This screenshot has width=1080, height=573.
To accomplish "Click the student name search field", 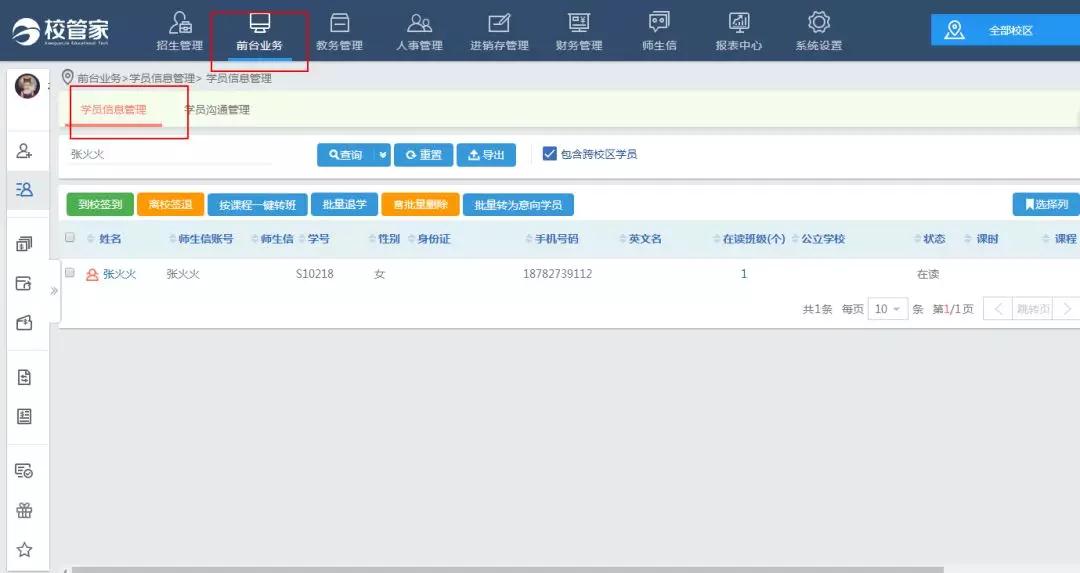I will tap(155, 155).
